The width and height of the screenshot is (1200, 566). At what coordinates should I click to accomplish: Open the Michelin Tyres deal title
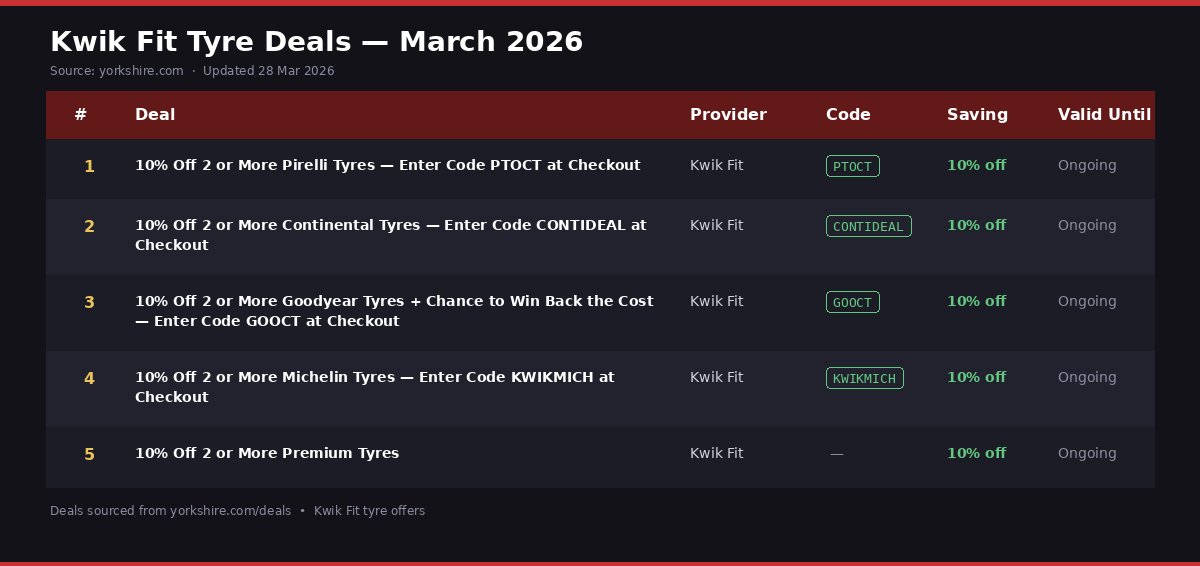pos(375,387)
